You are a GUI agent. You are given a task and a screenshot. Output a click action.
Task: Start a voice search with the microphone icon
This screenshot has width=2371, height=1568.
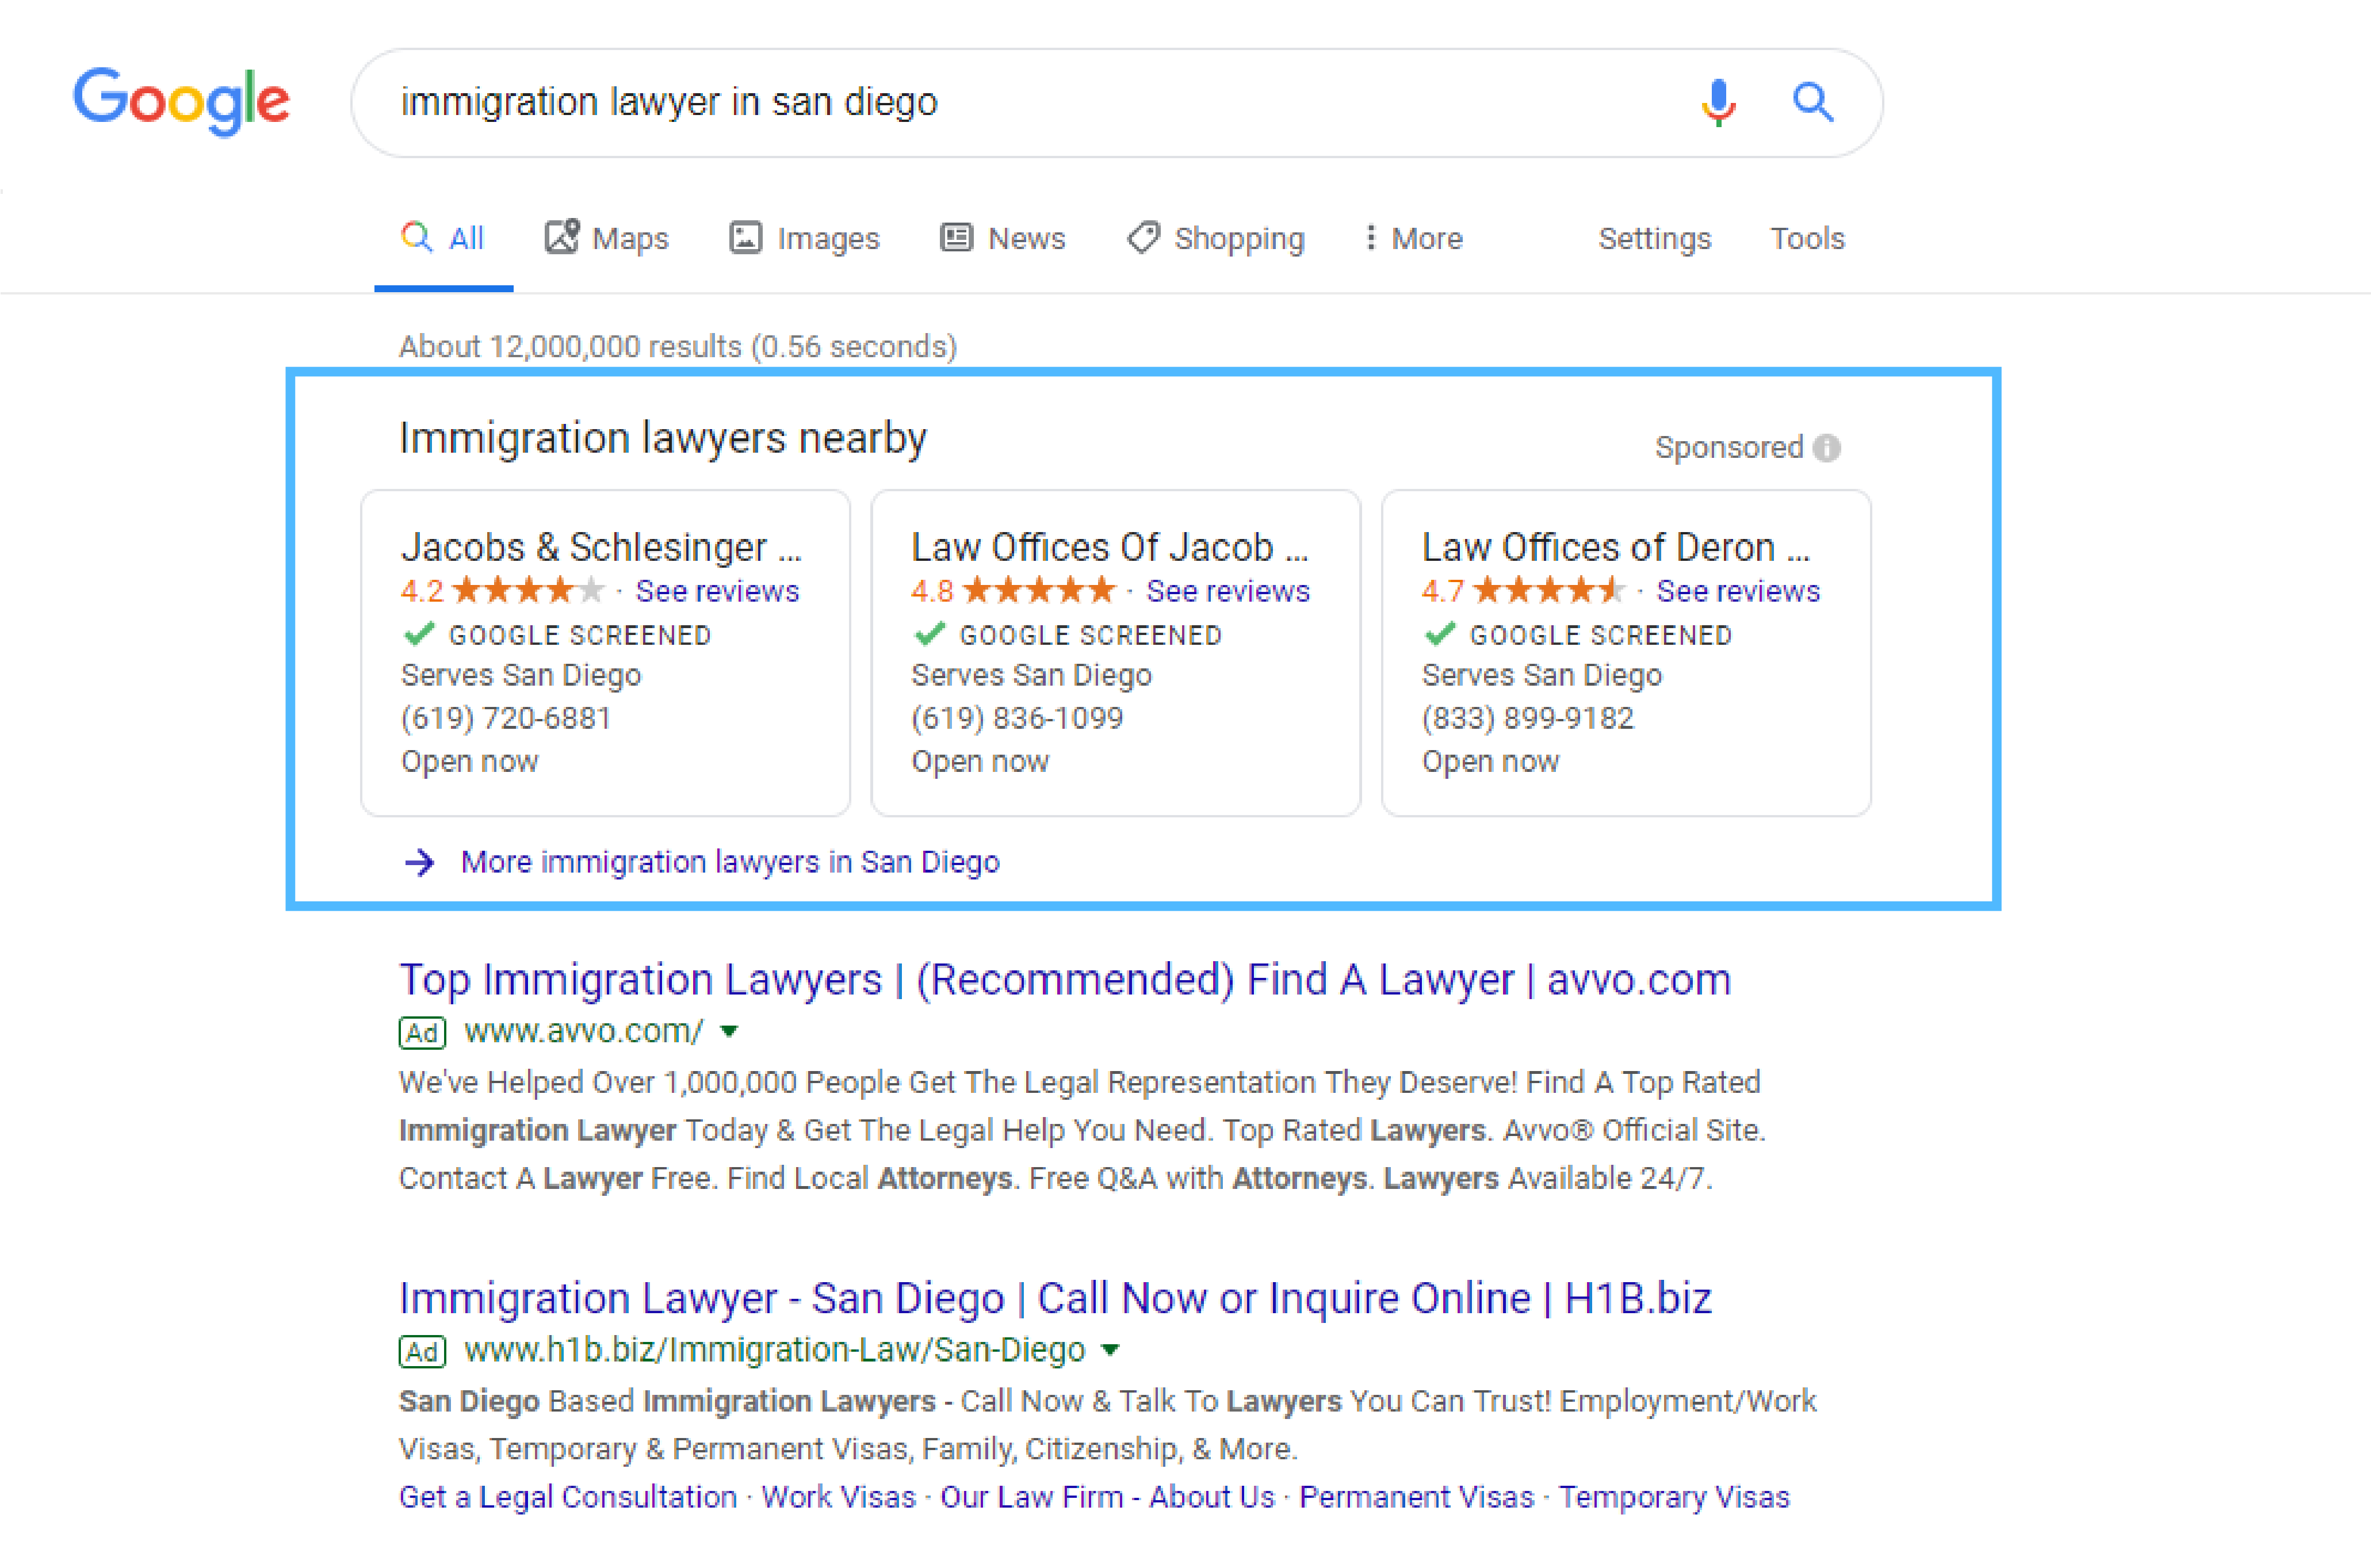1718,101
